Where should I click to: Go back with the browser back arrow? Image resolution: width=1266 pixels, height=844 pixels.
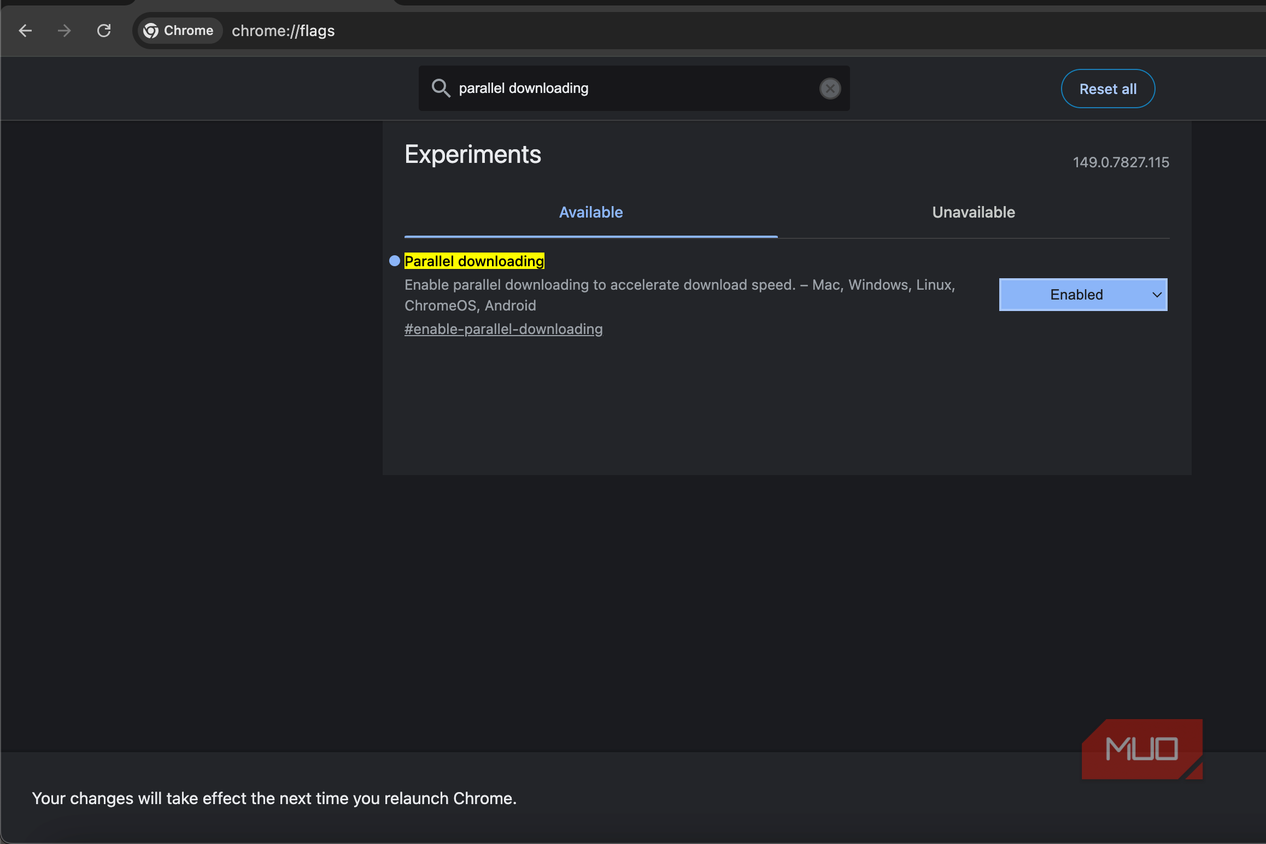[x=26, y=31]
